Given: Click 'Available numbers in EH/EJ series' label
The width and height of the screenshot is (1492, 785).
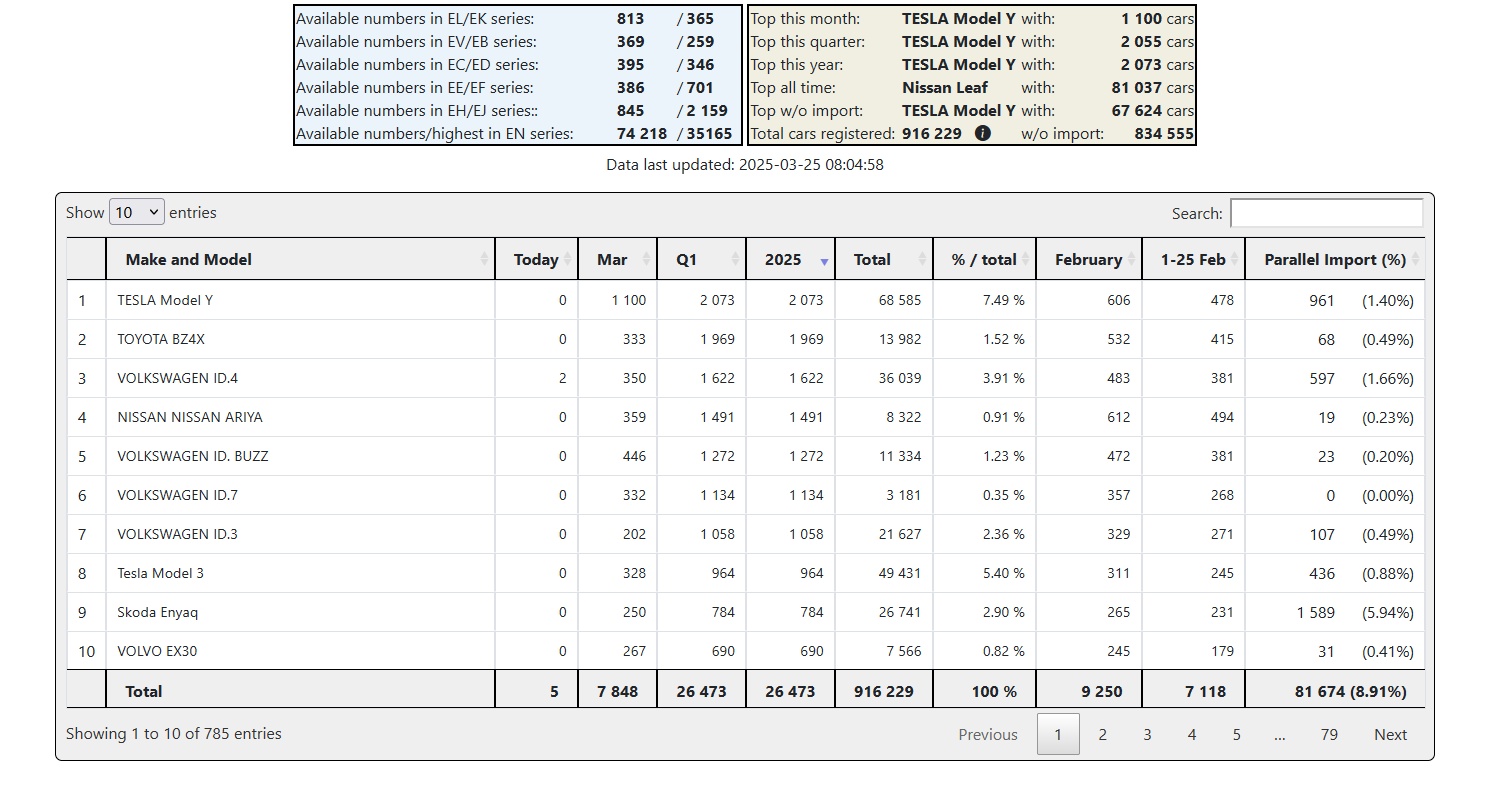Looking at the screenshot, I should pos(417,110).
